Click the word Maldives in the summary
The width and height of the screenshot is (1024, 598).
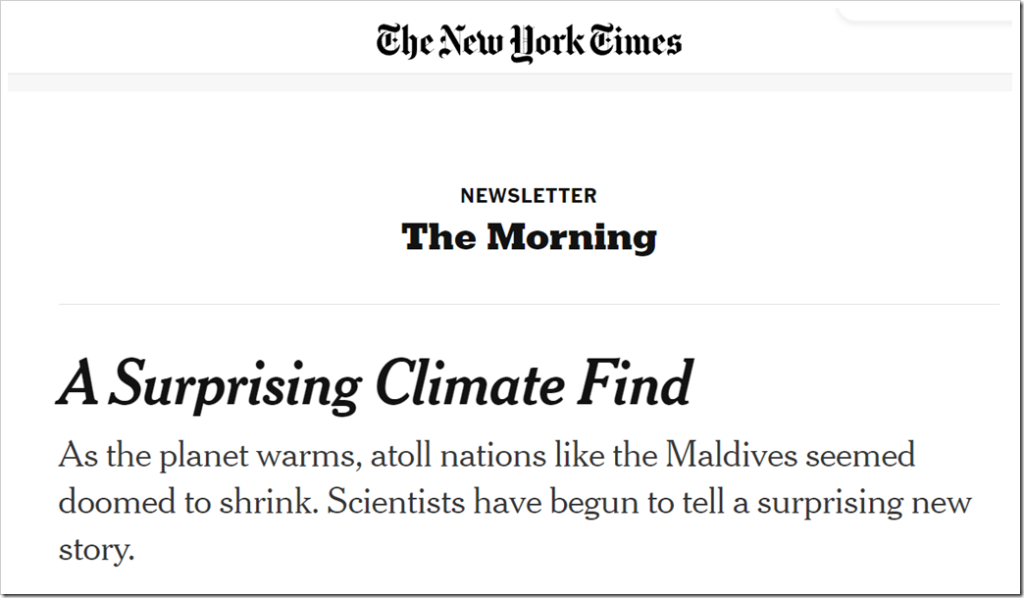pyautogui.click(x=731, y=454)
